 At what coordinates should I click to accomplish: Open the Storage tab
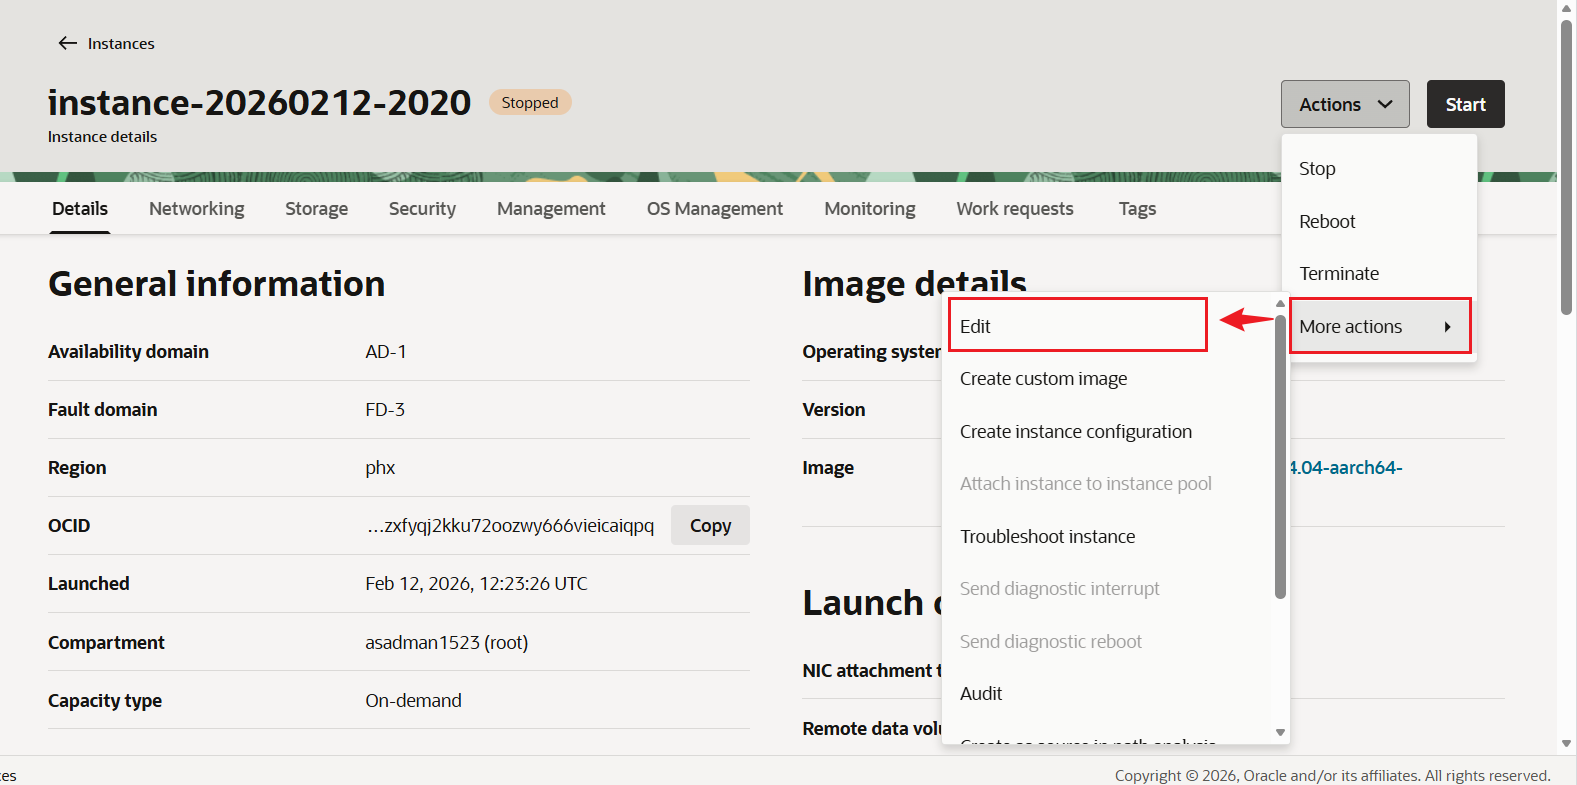316,208
